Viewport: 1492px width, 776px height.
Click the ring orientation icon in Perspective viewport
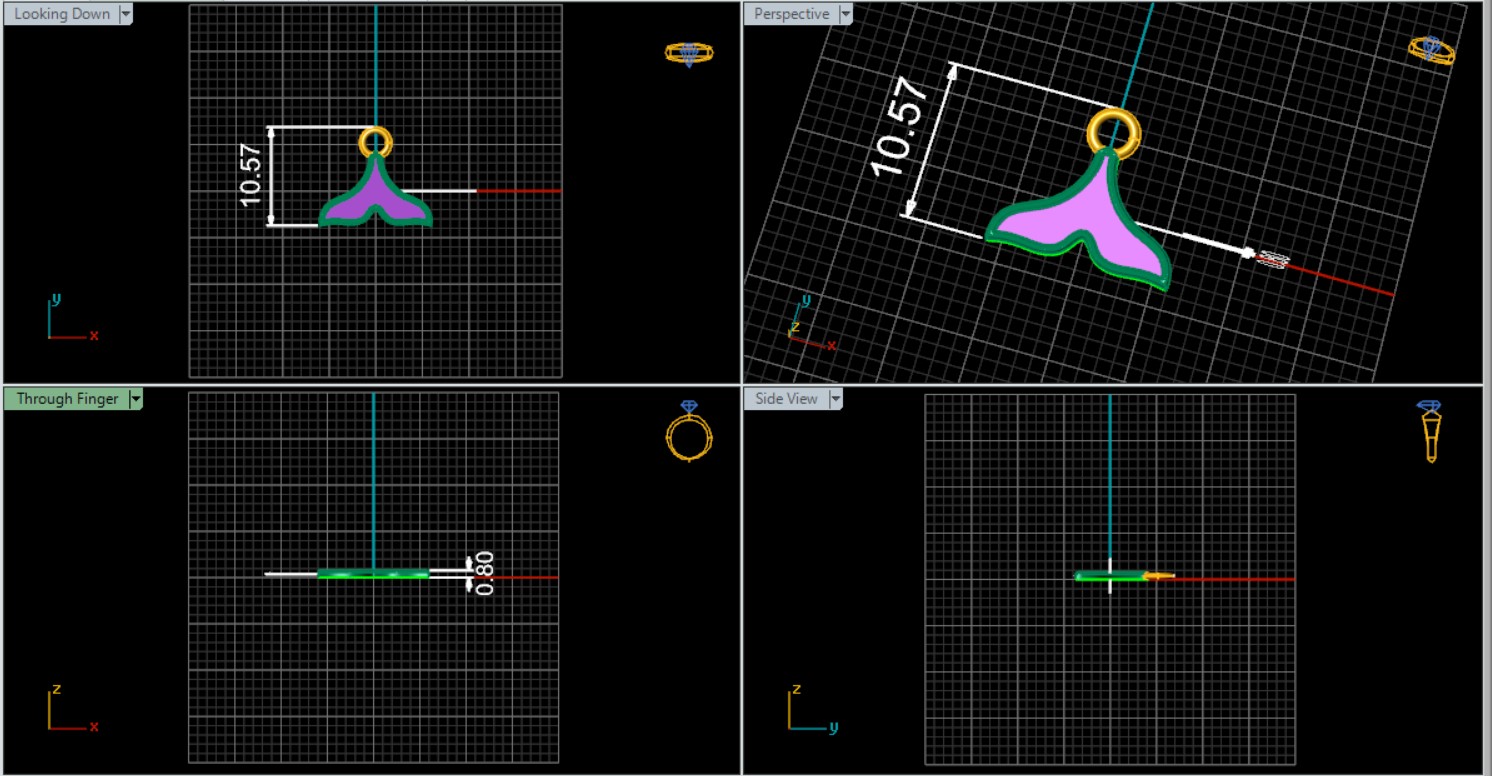pyautogui.click(x=1431, y=50)
